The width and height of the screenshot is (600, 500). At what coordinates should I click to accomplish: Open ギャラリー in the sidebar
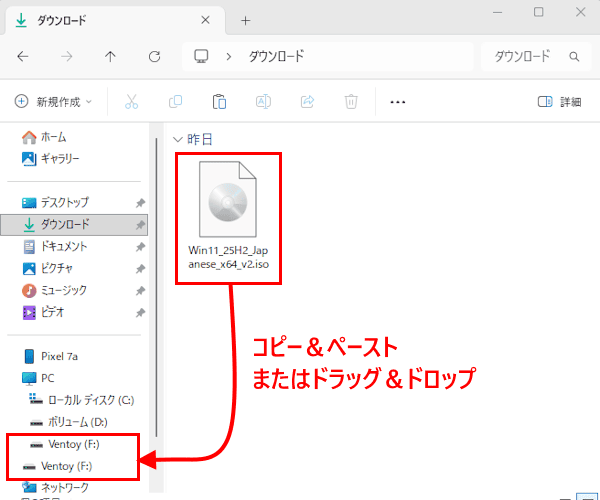coord(50,158)
